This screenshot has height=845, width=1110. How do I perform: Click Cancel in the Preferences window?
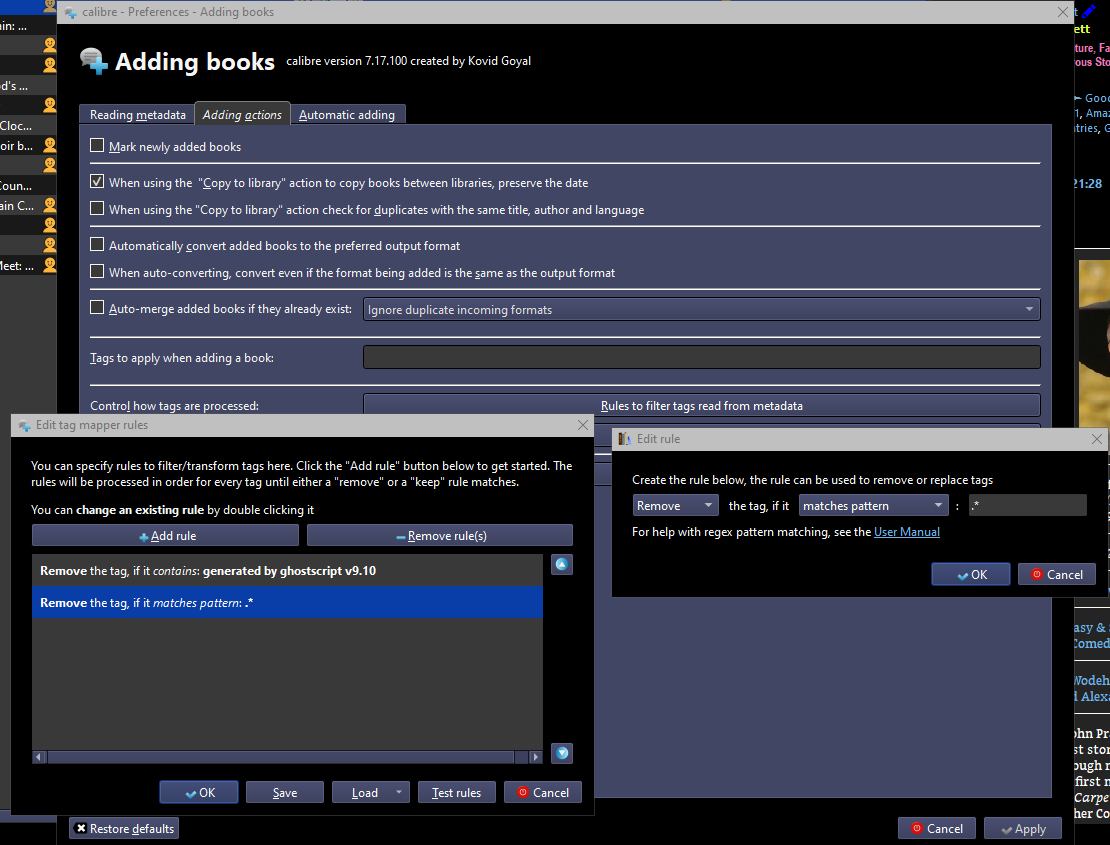tap(937, 829)
